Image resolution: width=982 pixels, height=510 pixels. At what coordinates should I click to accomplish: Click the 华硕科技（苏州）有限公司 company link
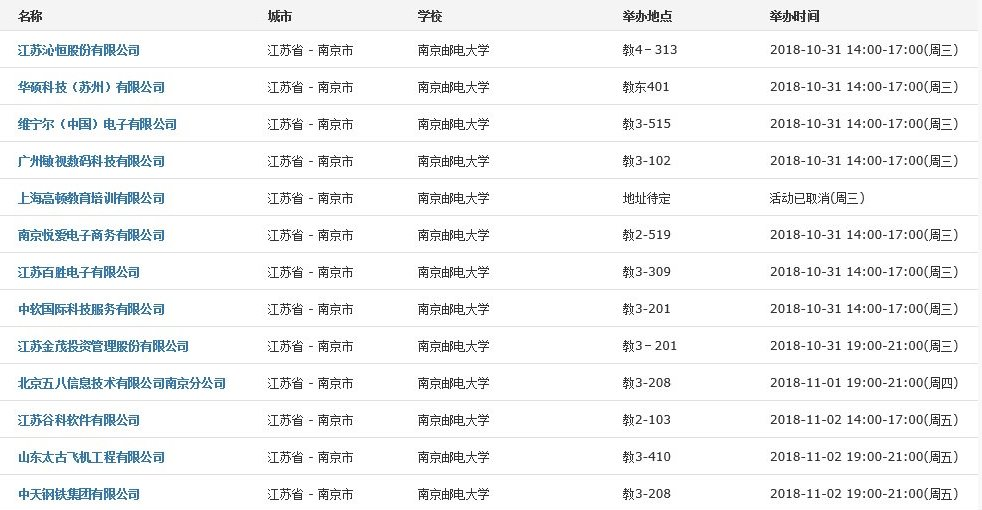91,87
